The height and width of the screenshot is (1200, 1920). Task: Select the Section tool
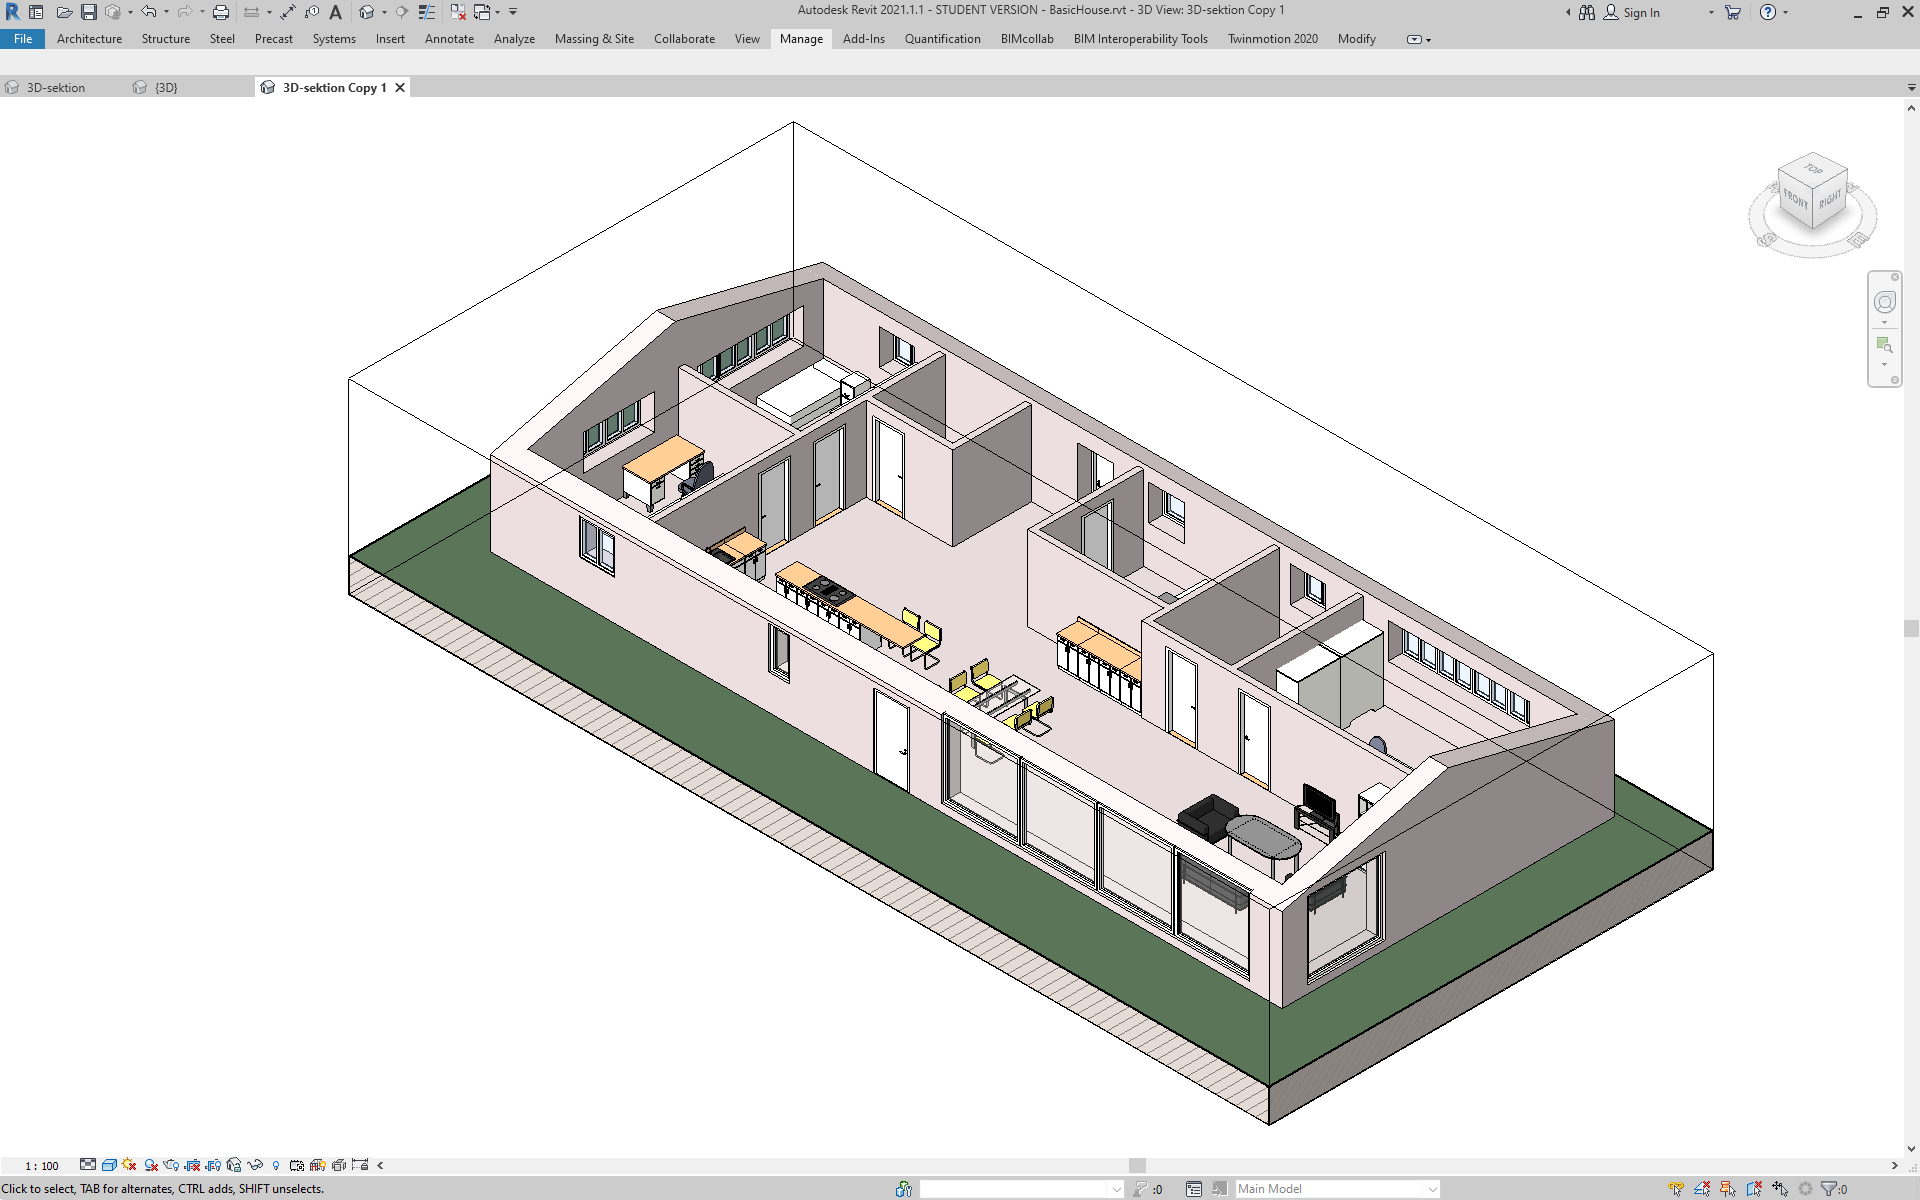click(402, 12)
